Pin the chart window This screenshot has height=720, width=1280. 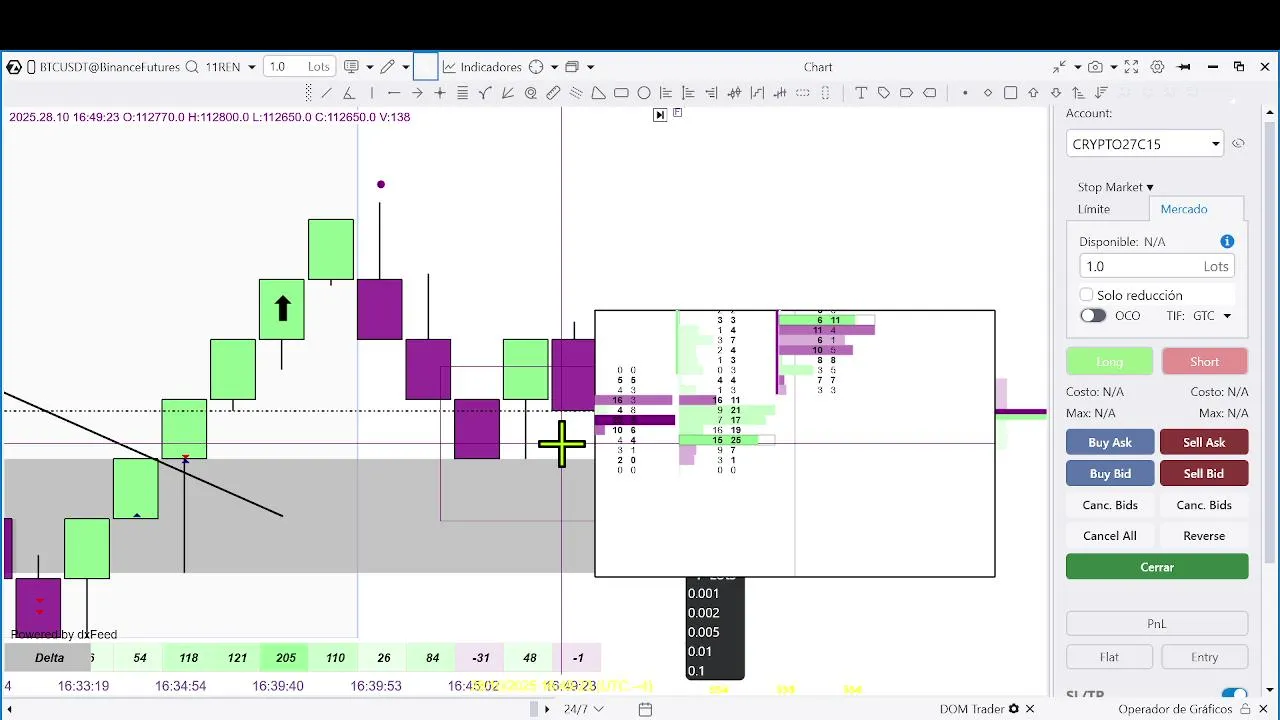pyautogui.click(x=1185, y=67)
